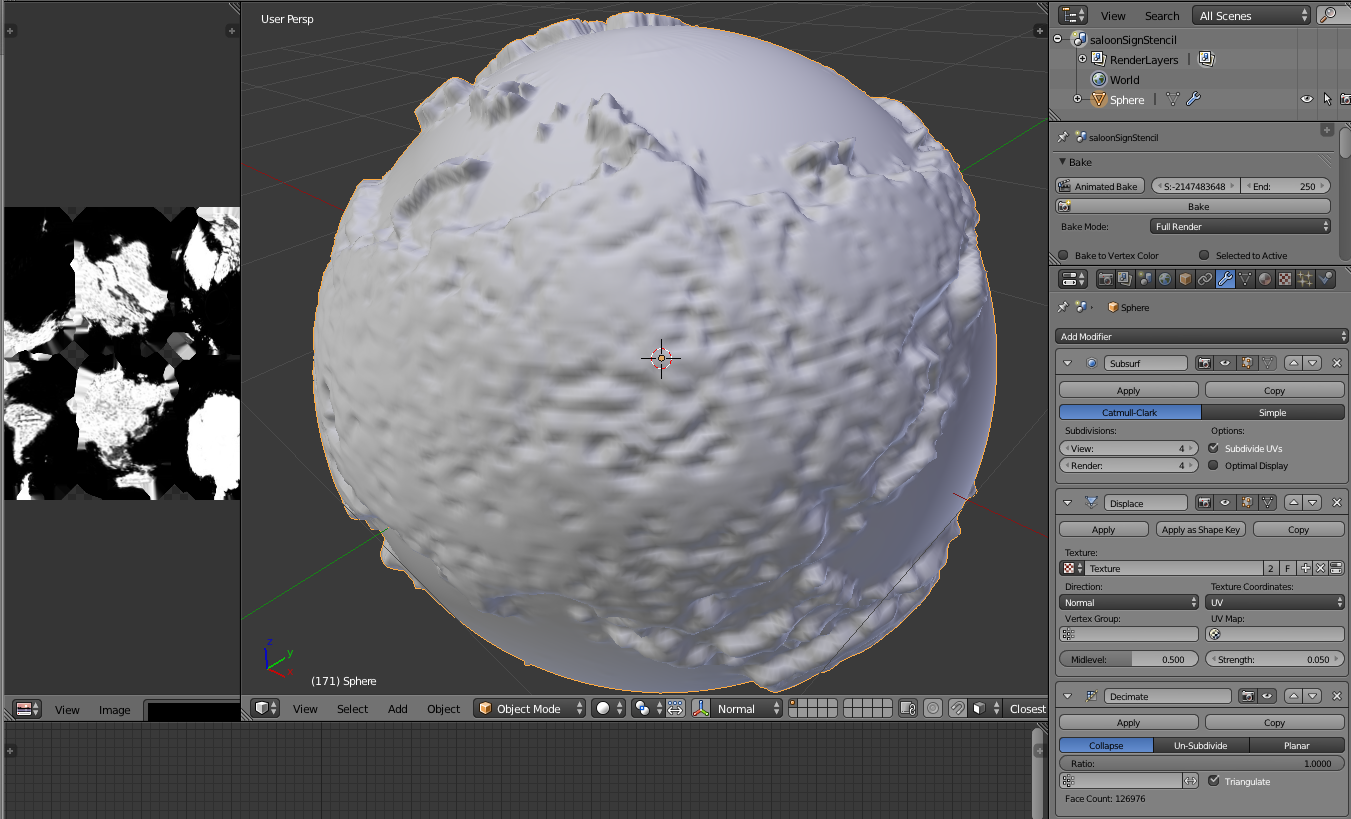The image size is (1351, 819).
Task: Collapse the Subsurf modifier panel
Action: pos(1067,363)
